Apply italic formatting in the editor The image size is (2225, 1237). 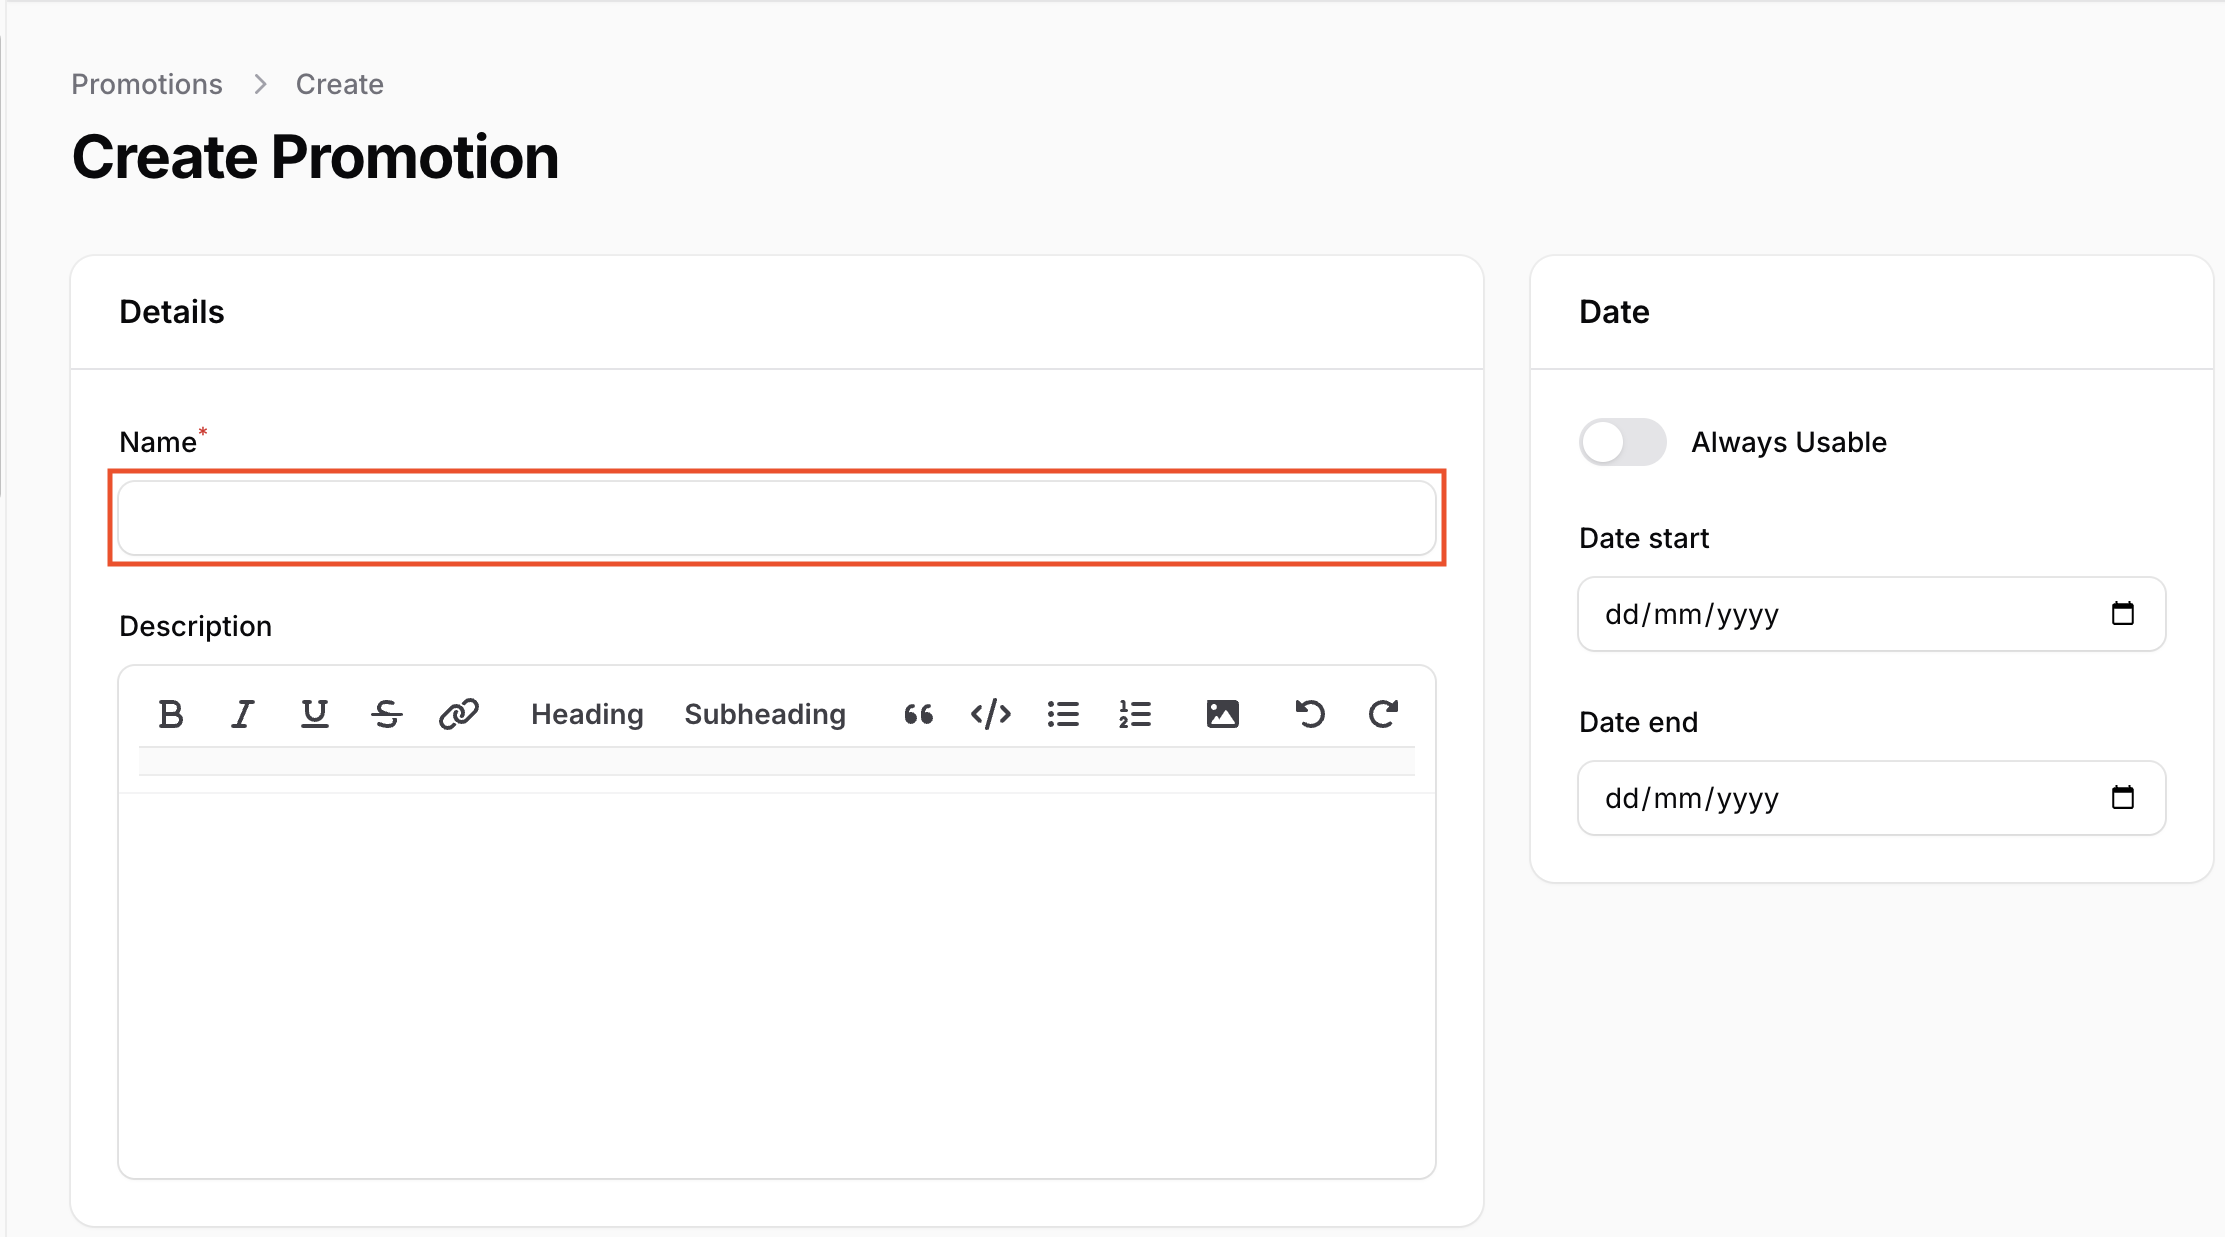[x=243, y=714]
